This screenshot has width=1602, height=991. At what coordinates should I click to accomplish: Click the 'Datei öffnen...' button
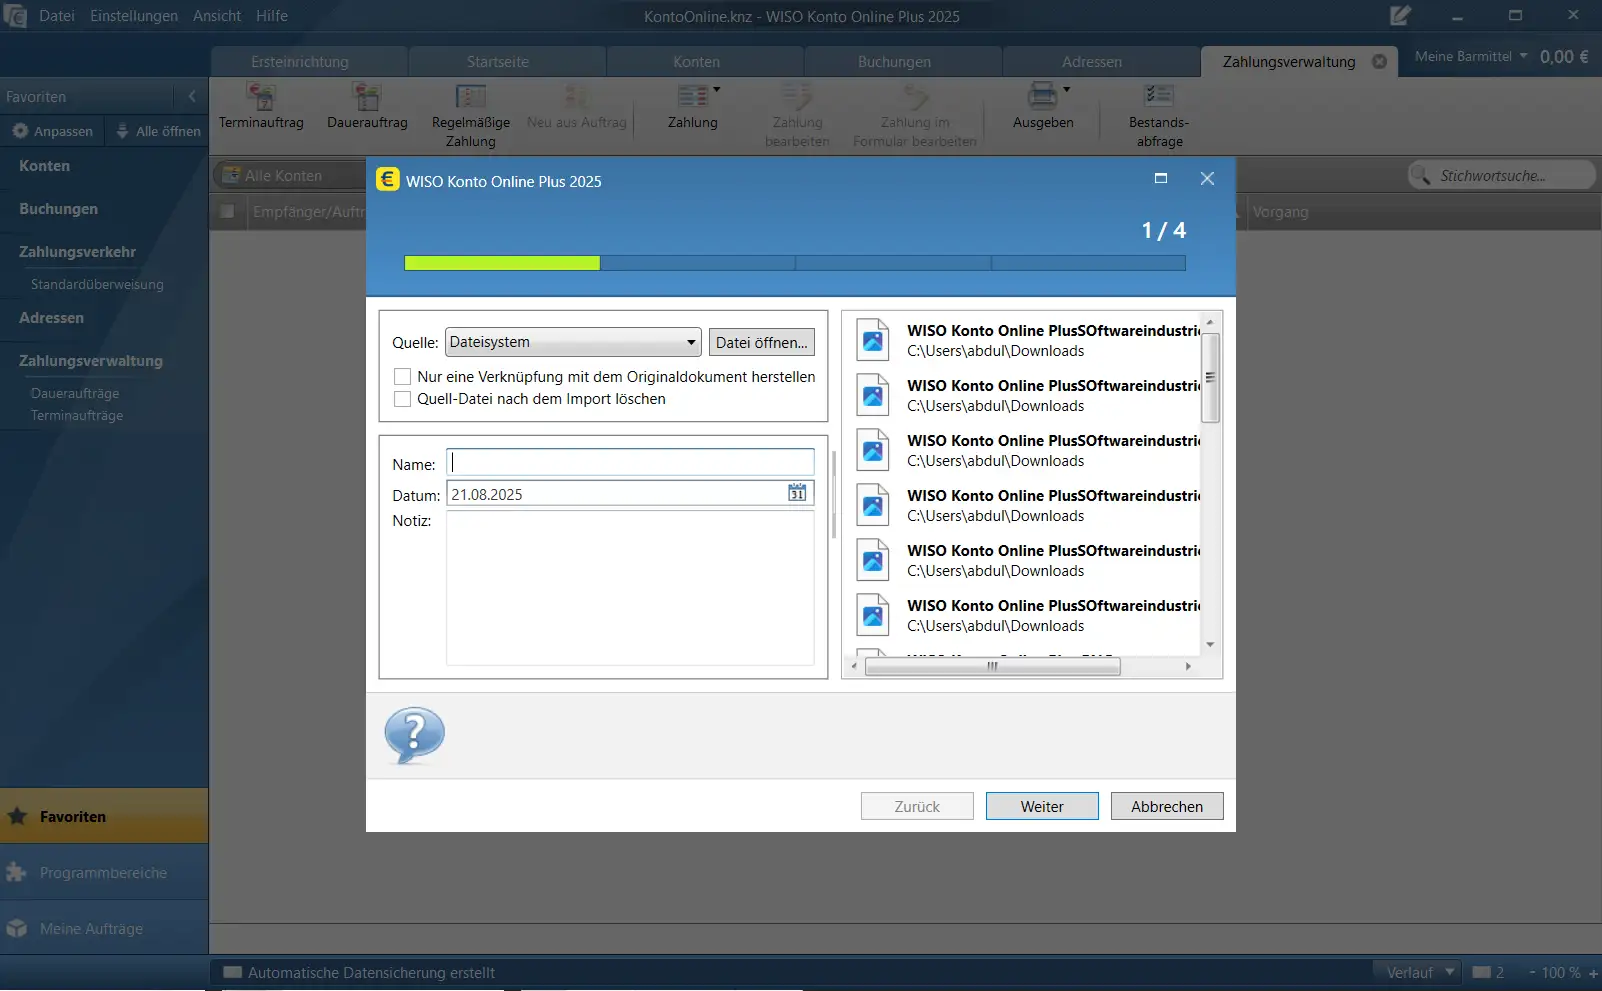(761, 342)
